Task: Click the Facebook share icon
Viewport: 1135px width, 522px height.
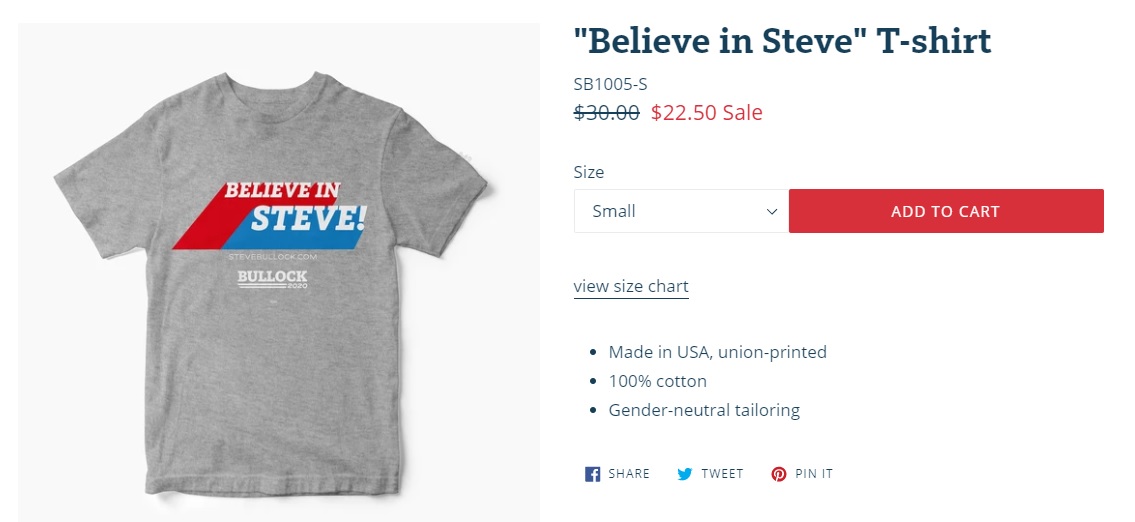Action: point(592,474)
